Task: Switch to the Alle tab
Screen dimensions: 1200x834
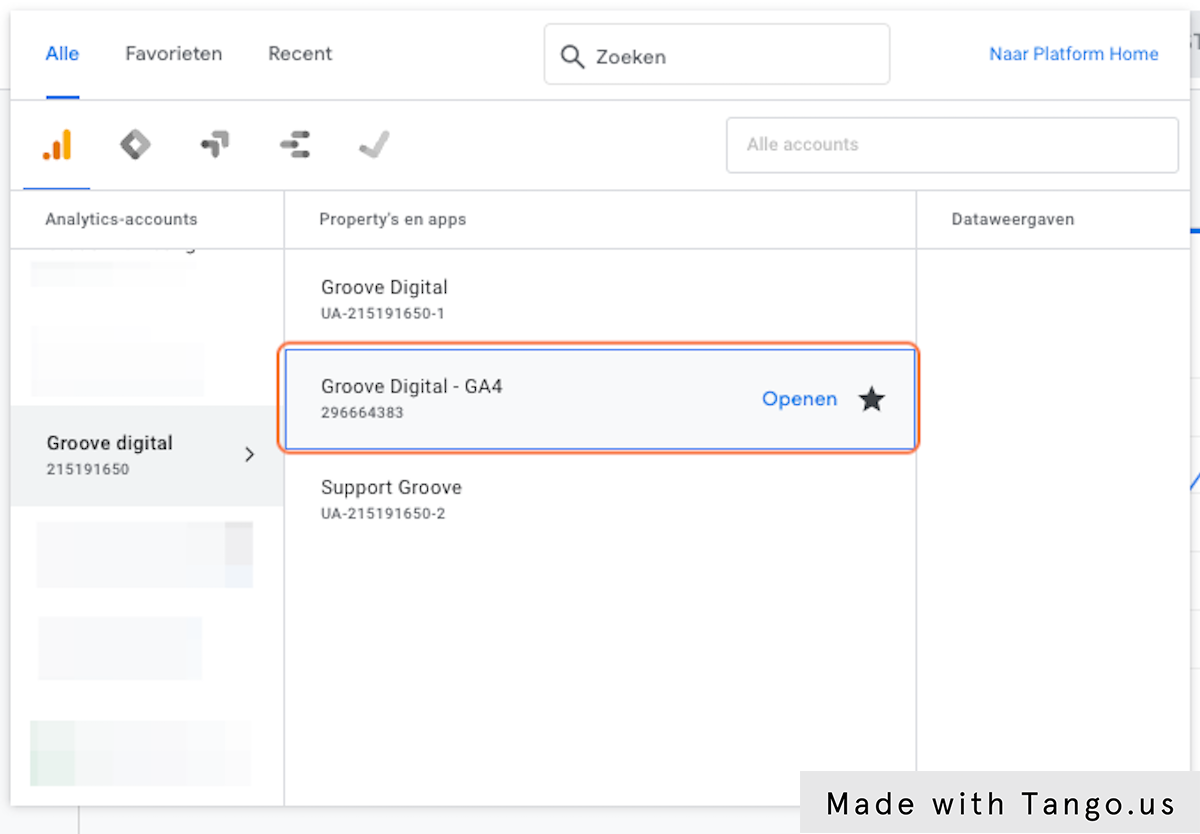Action: pos(62,54)
